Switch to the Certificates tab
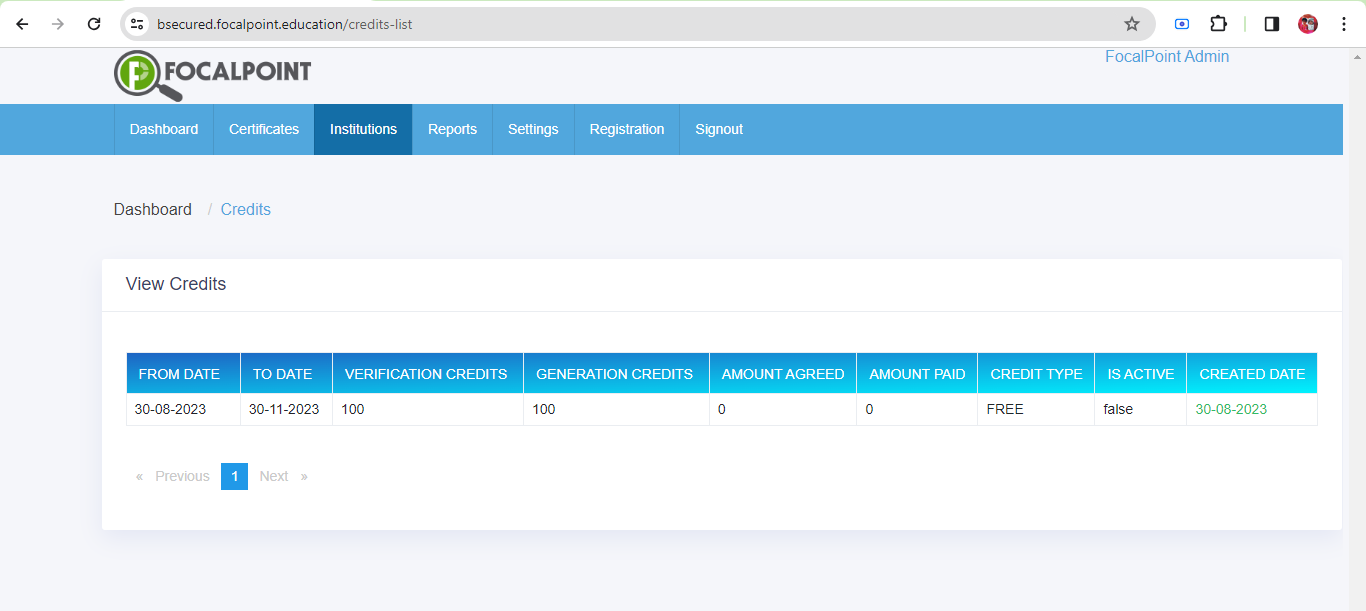The image size is (1366, 611). click(x=263, y=129)
